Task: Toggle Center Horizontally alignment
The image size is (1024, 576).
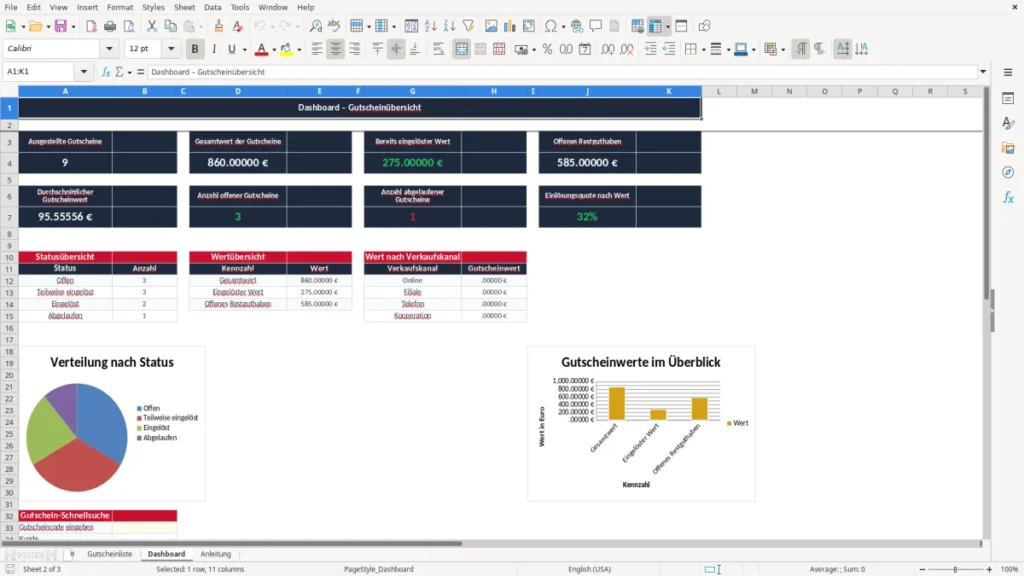Action: pyautogui.click(x=336, y=49)
